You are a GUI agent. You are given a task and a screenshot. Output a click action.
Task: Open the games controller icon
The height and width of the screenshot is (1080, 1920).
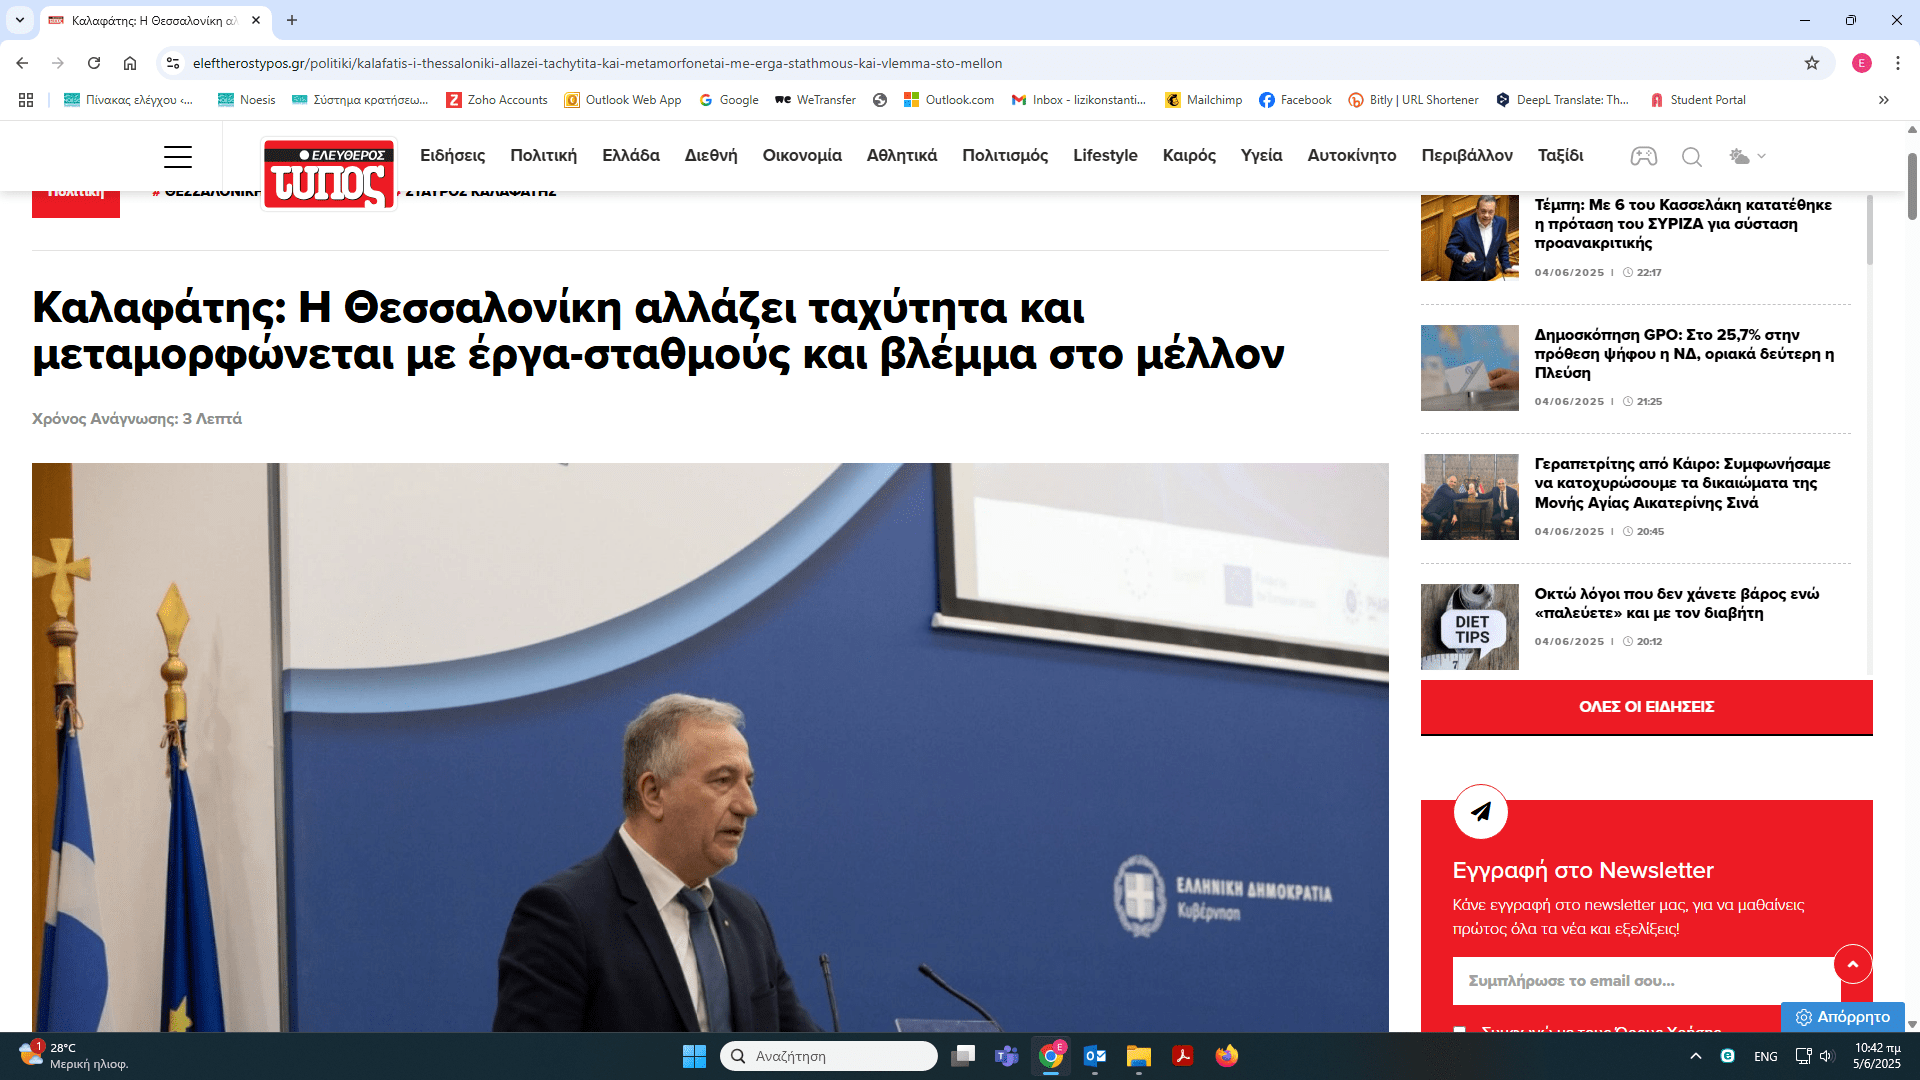1643,156
